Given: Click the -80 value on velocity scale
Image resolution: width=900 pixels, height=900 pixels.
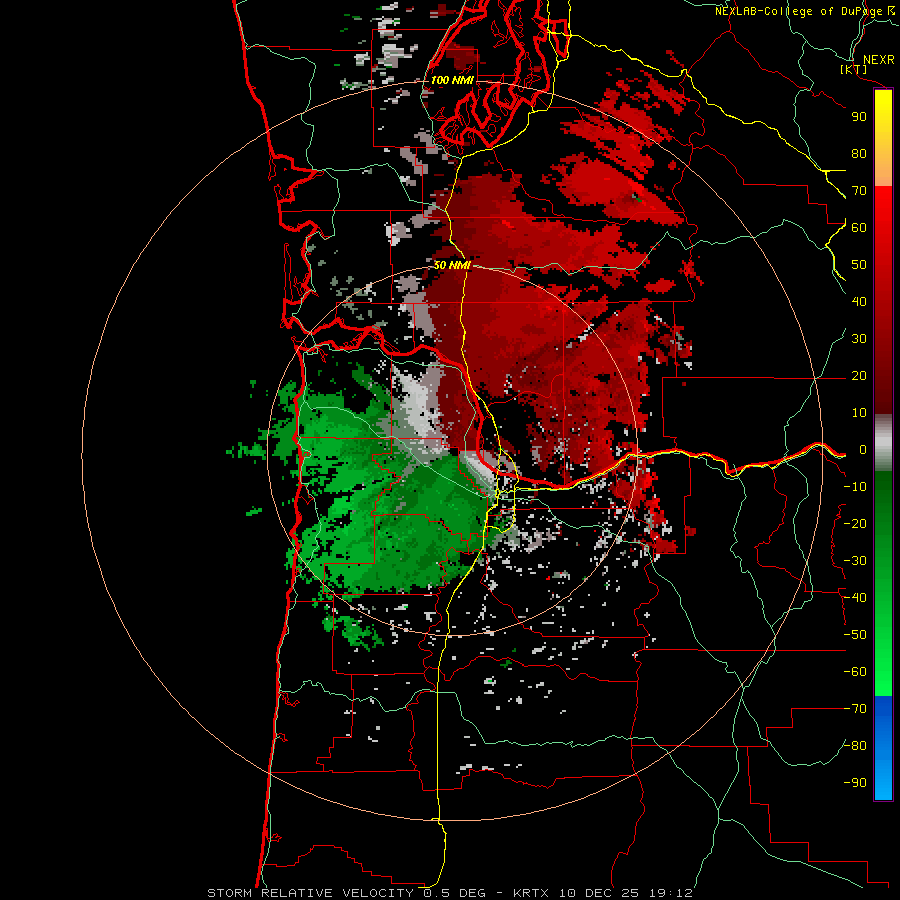Looking at the screenshot, I should coord(855,746).
